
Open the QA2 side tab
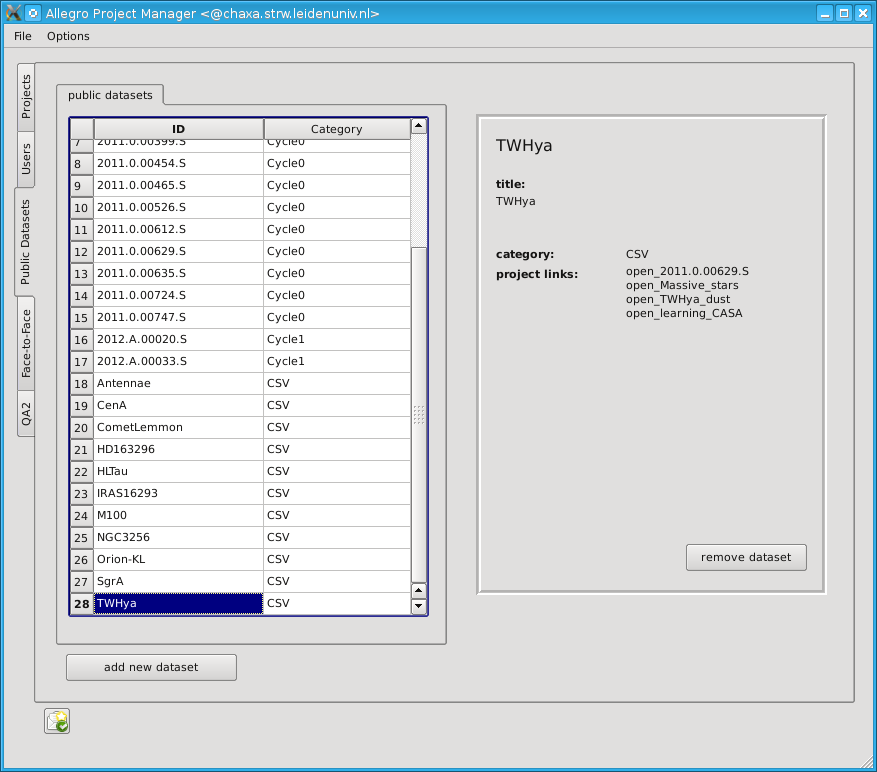pos(26,414)
